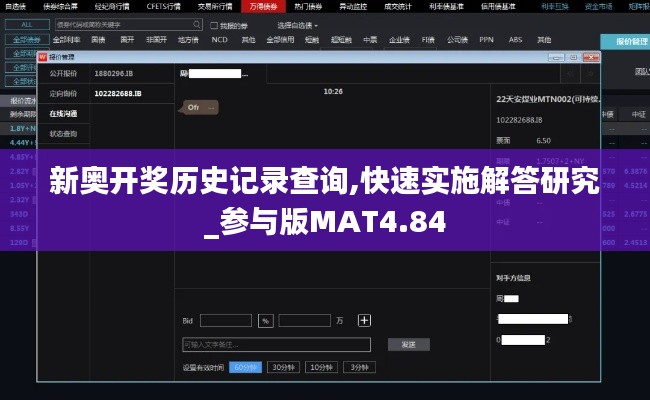Click the 22天安煤业MTN002 bond title
The width and height of the screenshot is (650, 400).
pyautogui.click(x=548, y=99)
